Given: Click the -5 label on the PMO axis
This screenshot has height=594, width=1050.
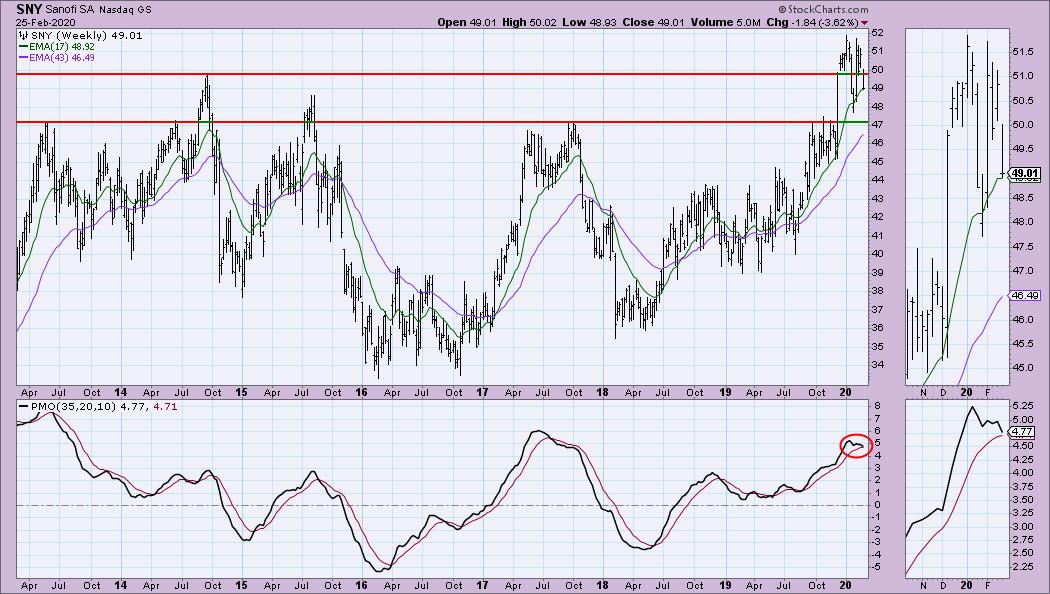Looking at the screenshot, I should (x=877, y=567).
